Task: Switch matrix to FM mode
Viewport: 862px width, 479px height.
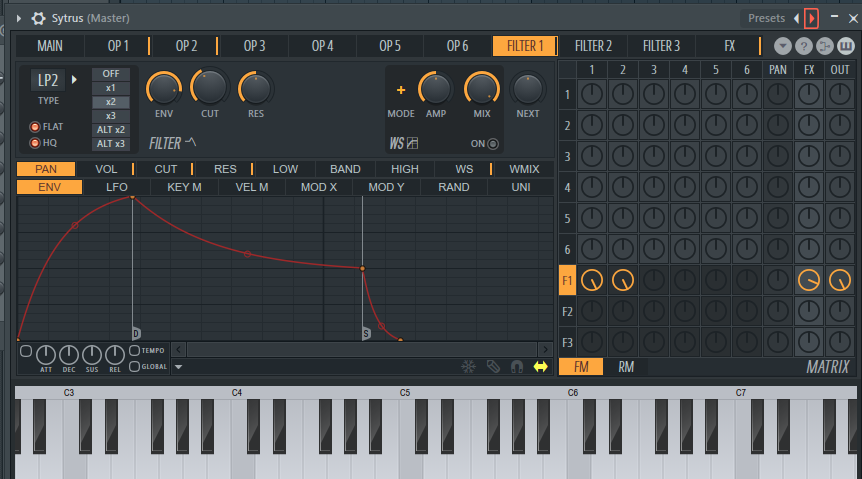Action: pos(581,367)
